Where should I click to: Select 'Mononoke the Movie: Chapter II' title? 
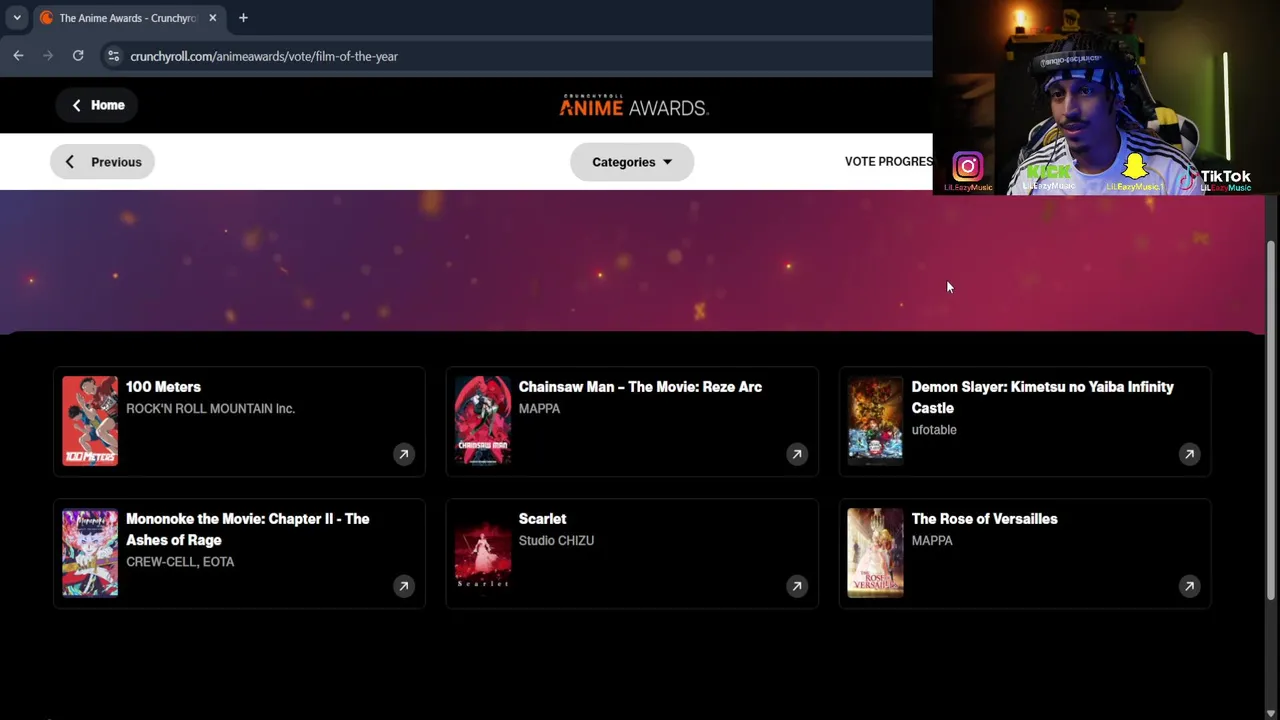pyautogui.click(x=248, y=529)
